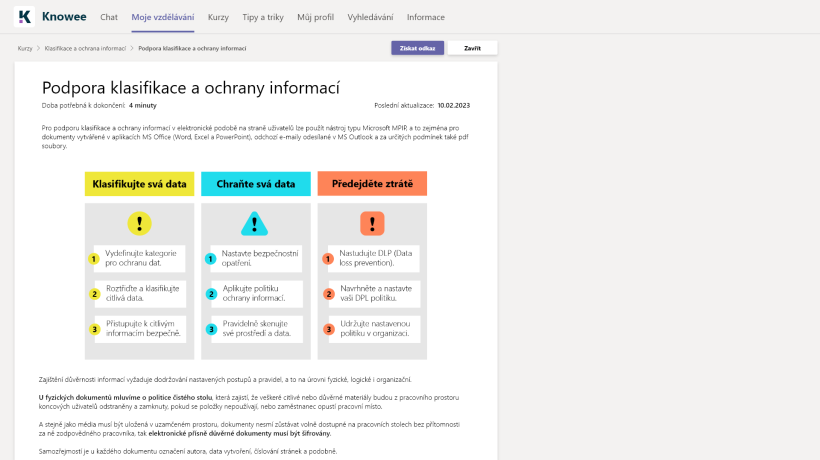Click blue warning triangle icon
This screenshot has width=820, height=460.
[255, 223]
